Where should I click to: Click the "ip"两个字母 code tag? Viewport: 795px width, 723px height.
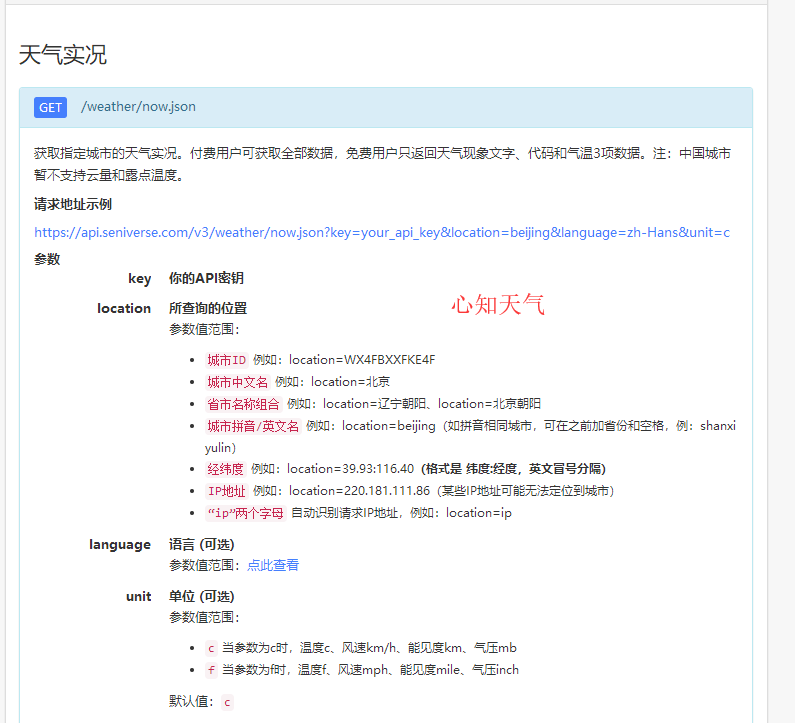click(246, 513)
